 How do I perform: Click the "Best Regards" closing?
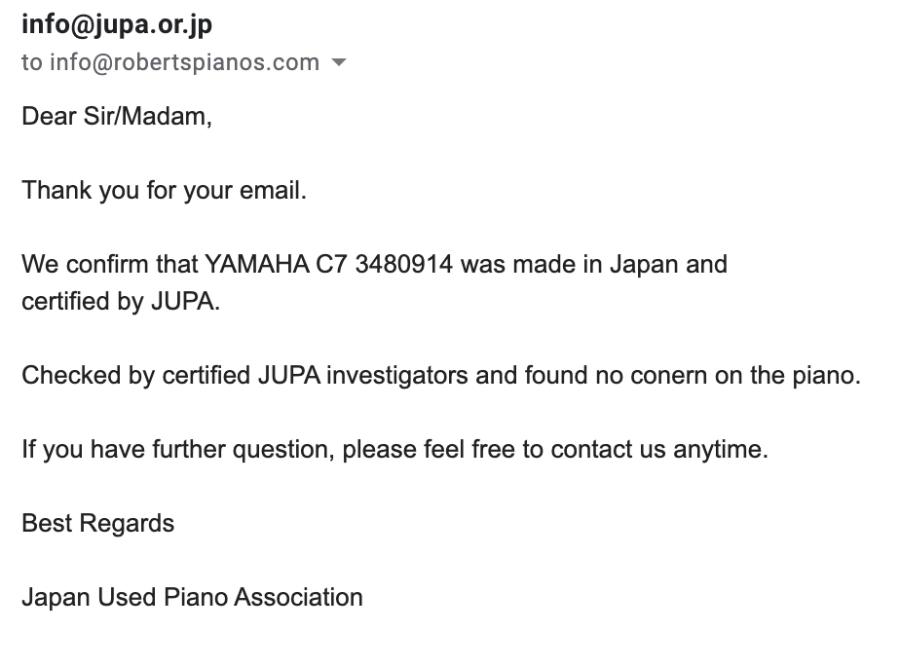coord(98,524)
